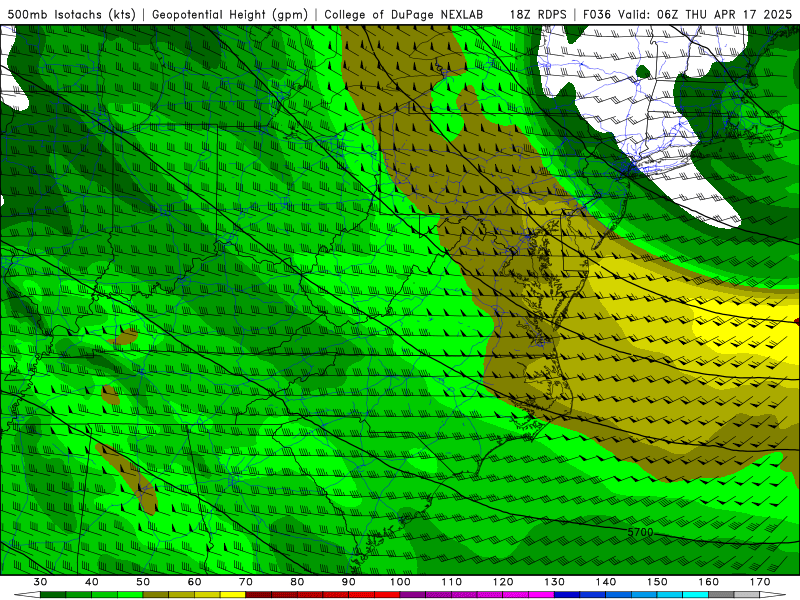Click the dark blue swatch right of 130
Screen dimensions: 800x600
(x=567, y=595)
